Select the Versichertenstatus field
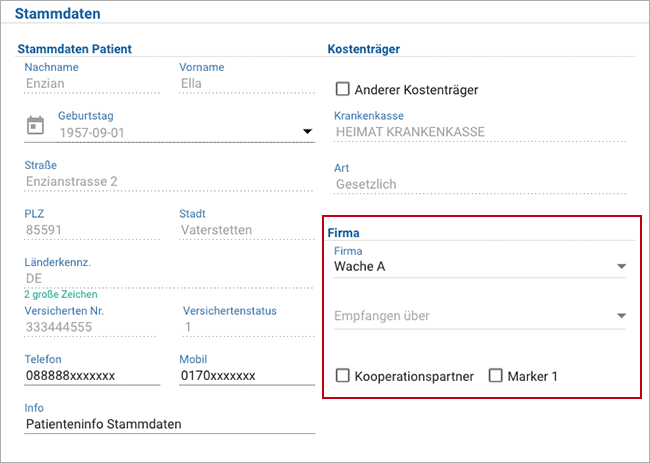 tap(249, 327)
